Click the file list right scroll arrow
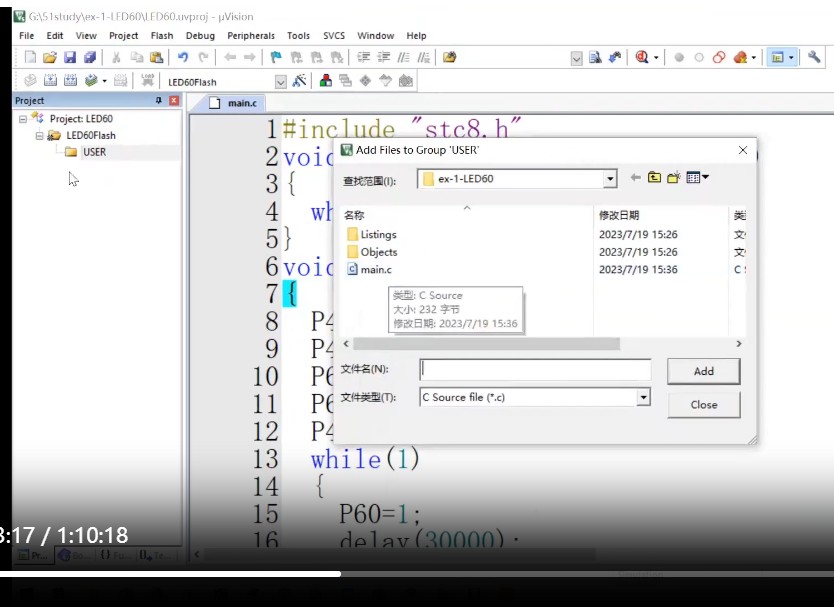834x608 pixels. [738, 344]
